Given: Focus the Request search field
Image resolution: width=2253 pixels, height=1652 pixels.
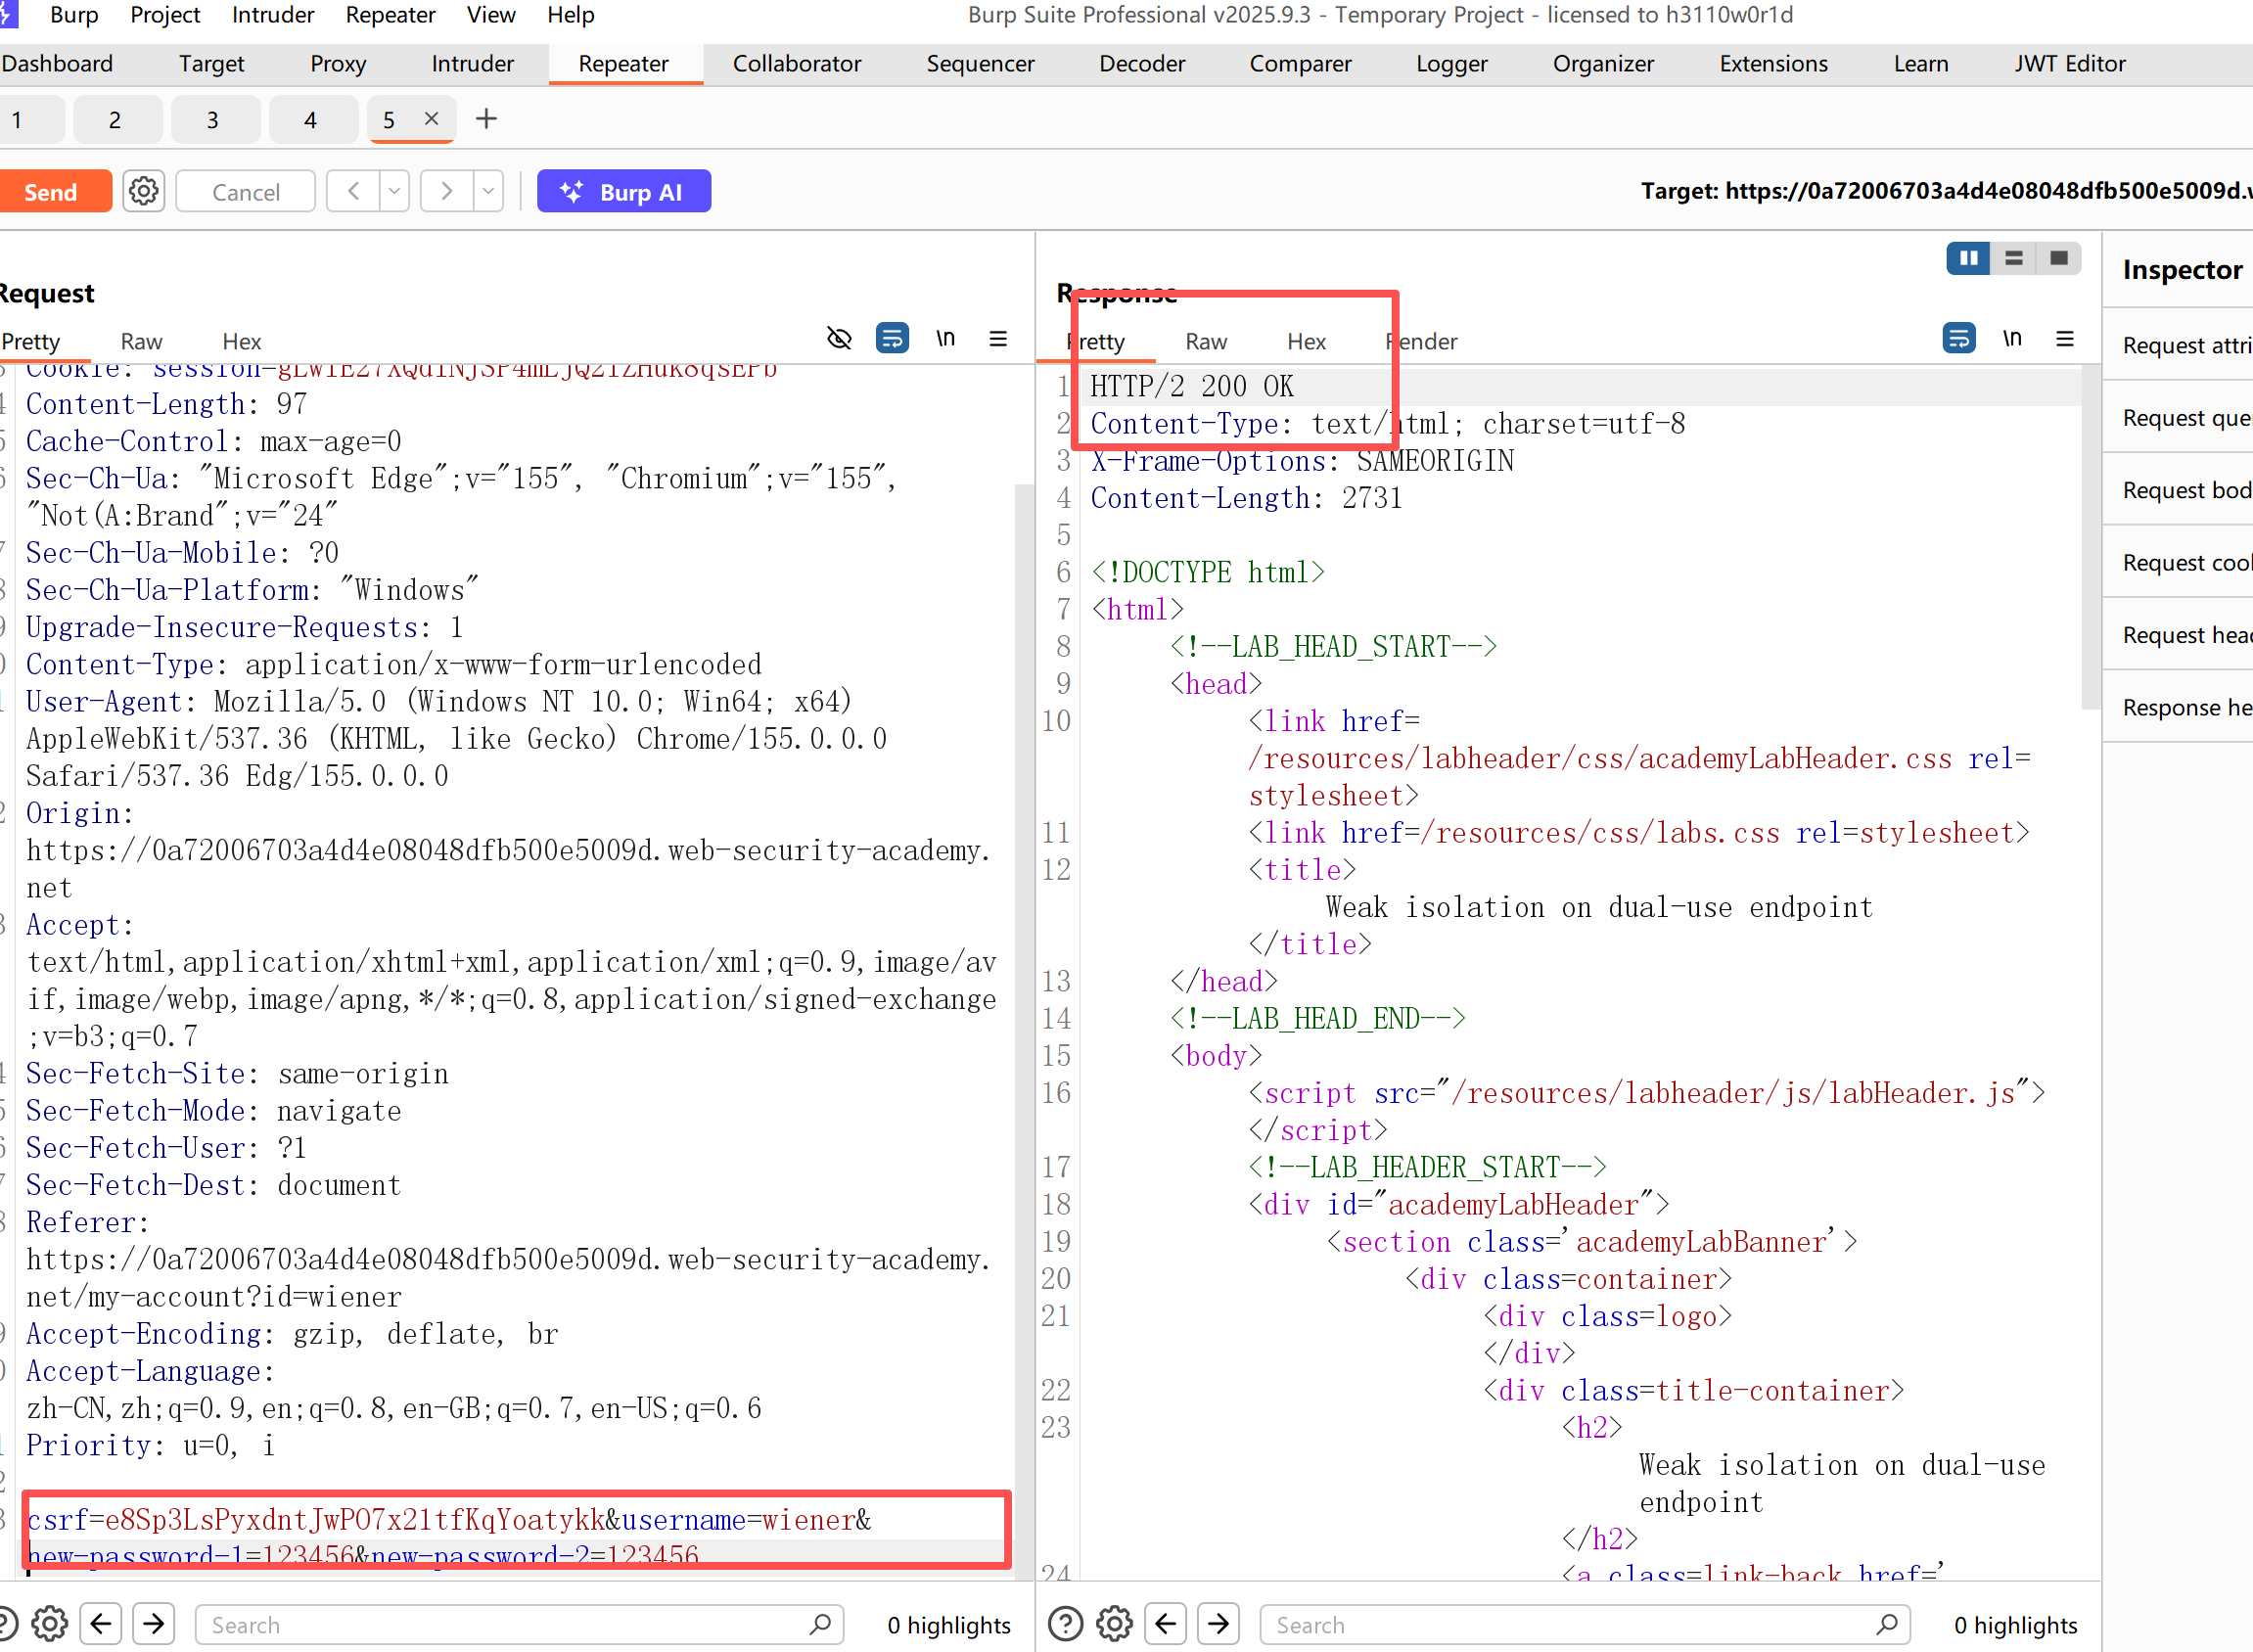Looking at the screenshot, I should [x=520, y=1624].
